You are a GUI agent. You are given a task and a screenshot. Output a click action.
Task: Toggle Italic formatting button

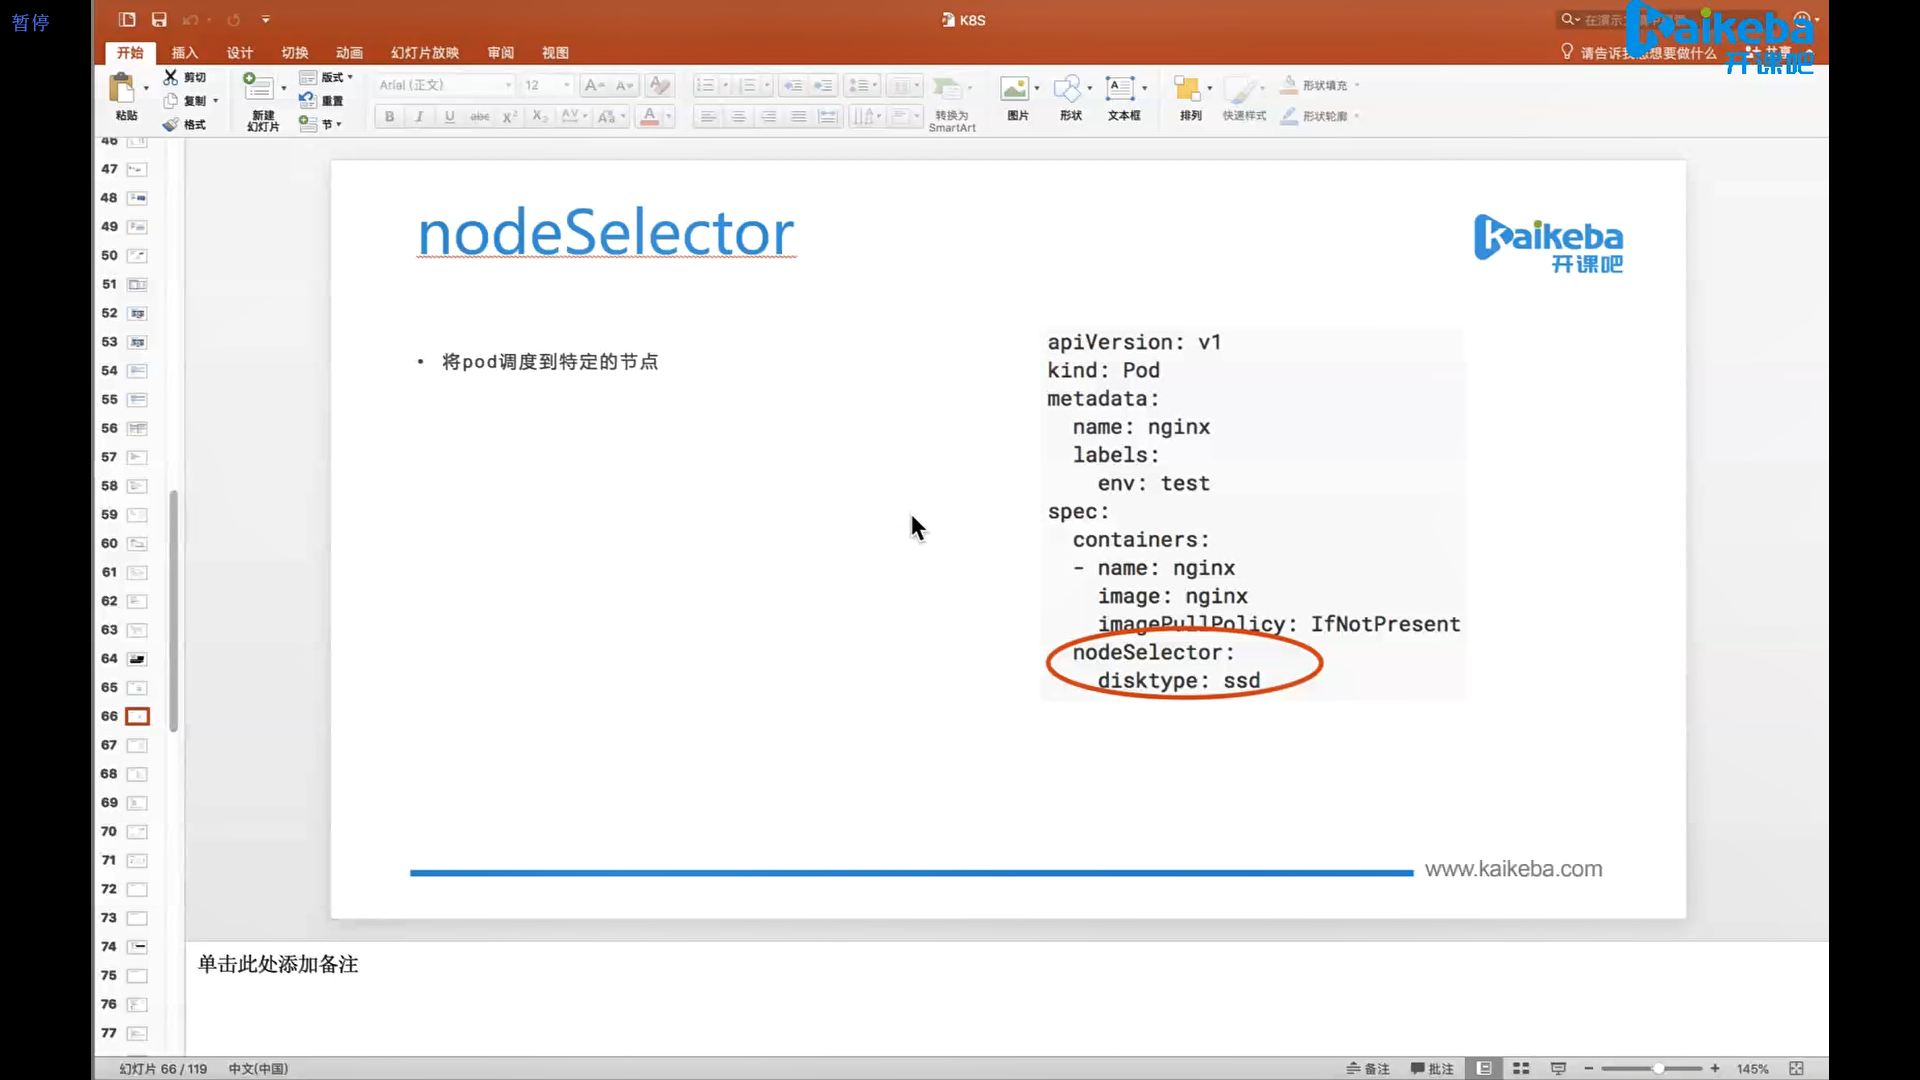pyautogui.click(x=419, y=116)
